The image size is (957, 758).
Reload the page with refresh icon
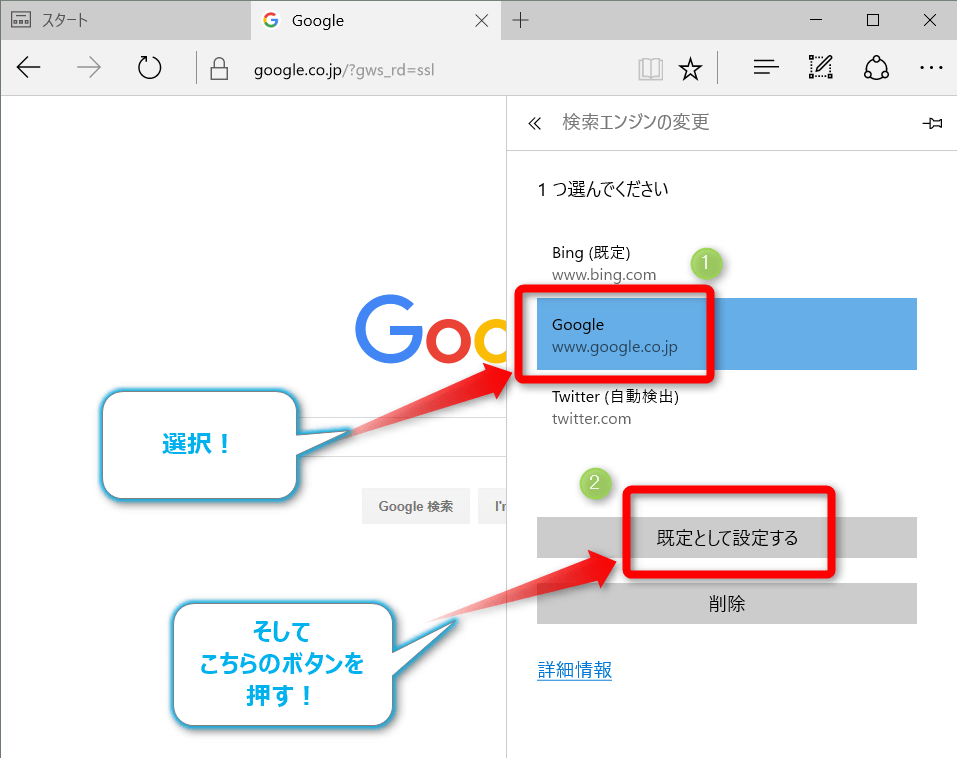[149, 68]
